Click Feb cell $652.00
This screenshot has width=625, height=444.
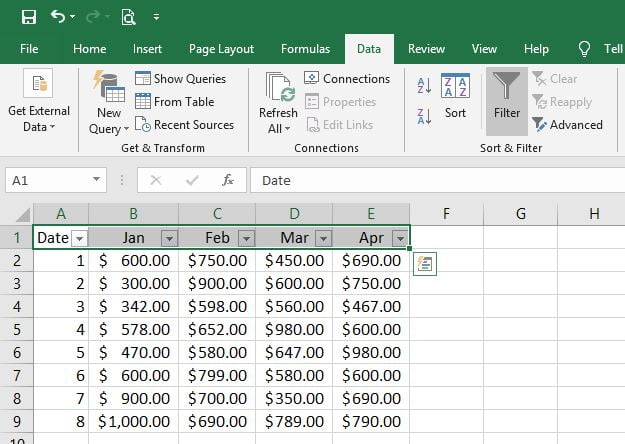click(x=217, y=330)
